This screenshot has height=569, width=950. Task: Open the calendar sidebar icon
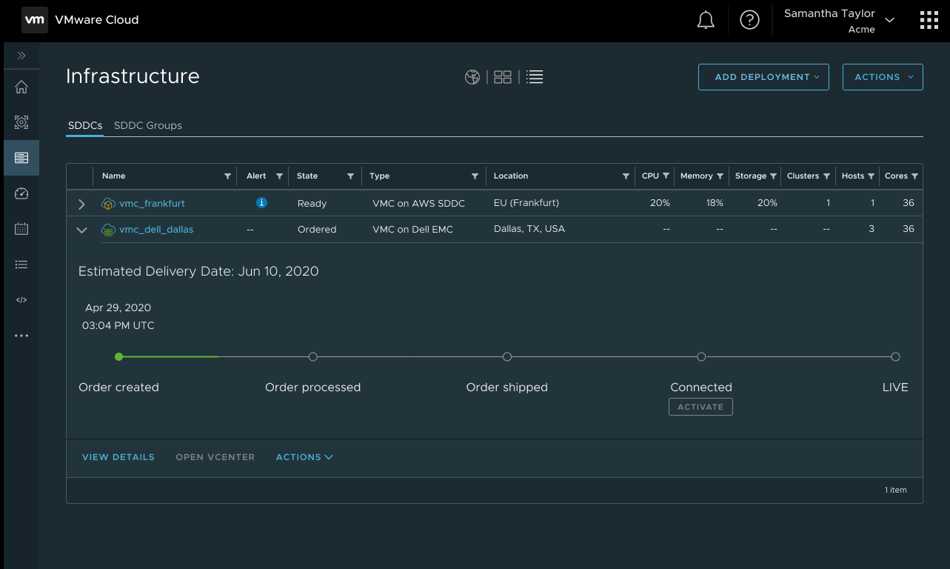[21, 229]
